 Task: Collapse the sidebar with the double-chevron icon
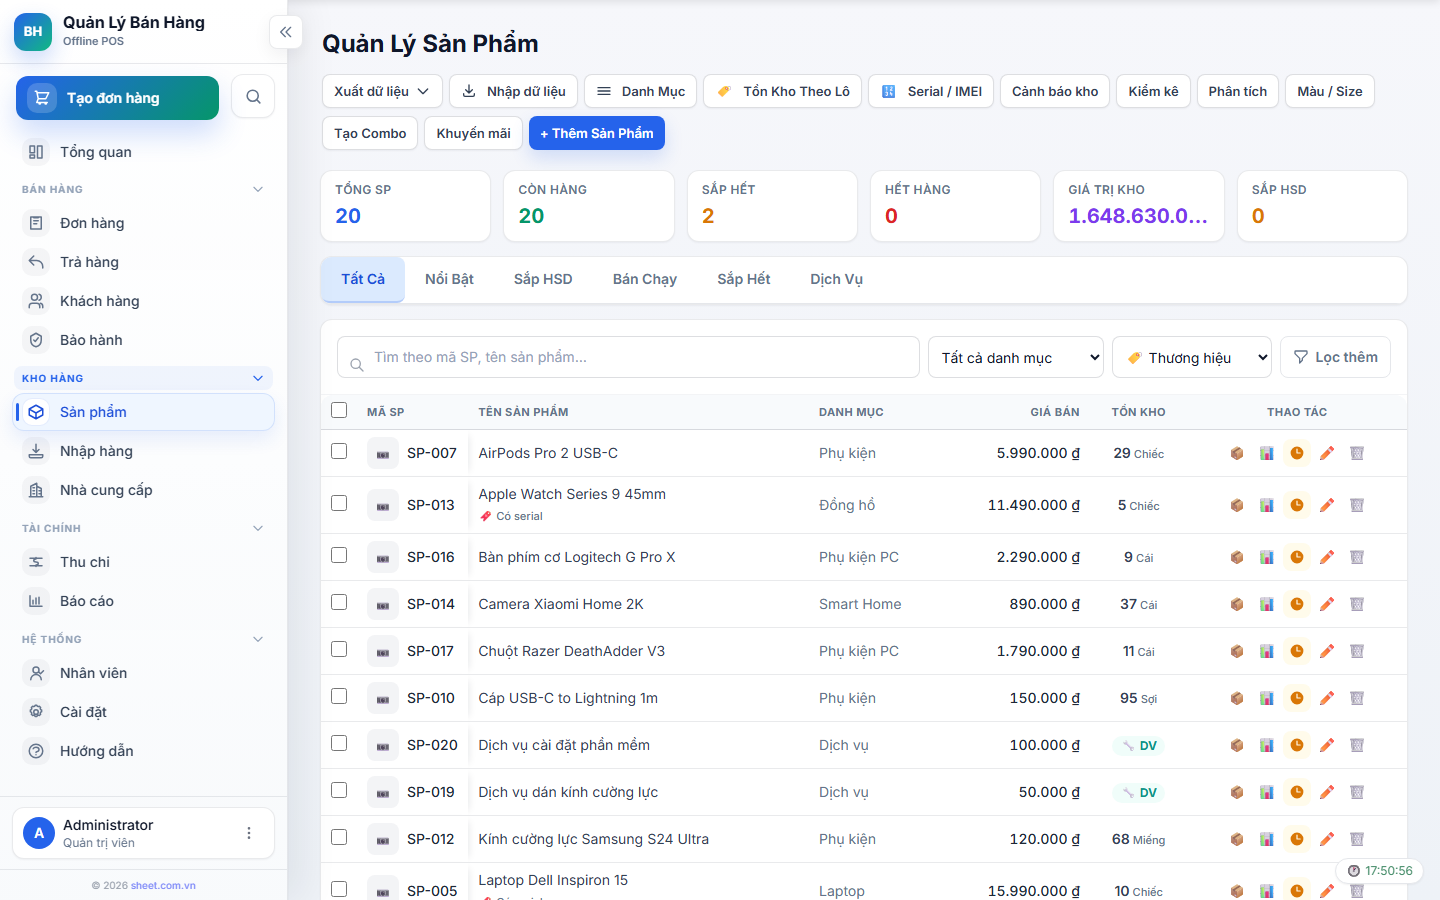click(286, 32)
